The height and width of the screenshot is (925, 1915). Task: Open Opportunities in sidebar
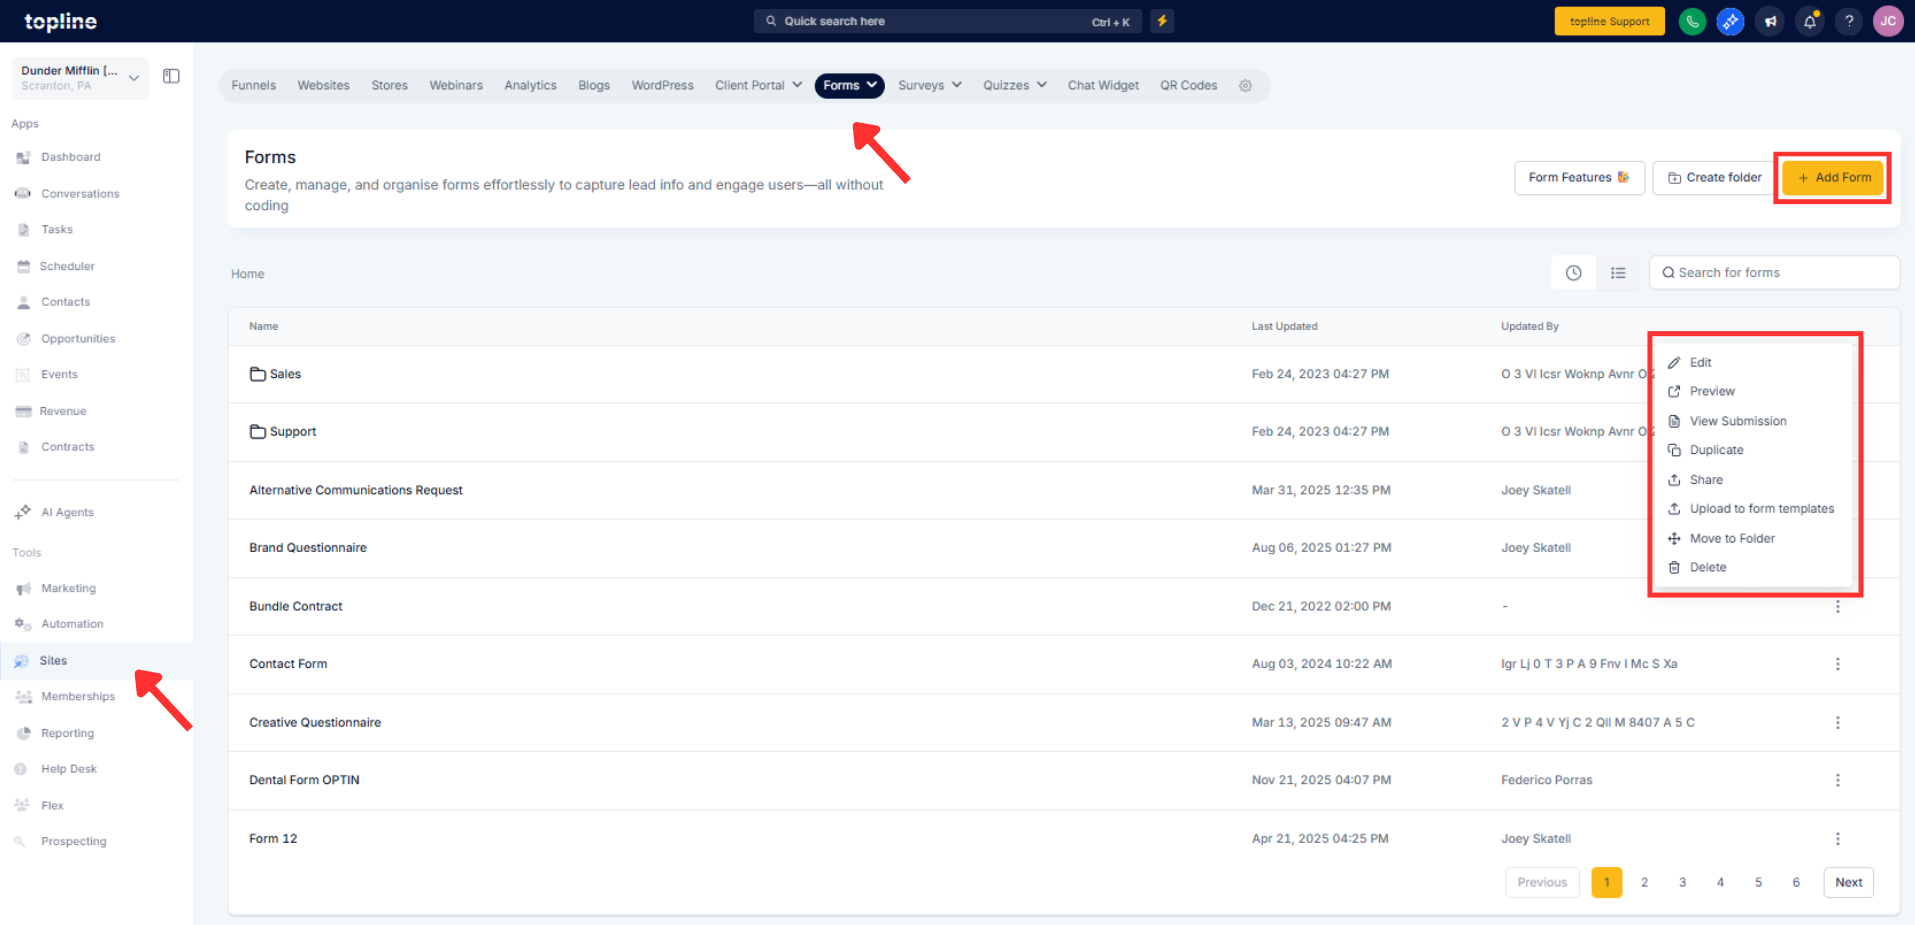78,339
